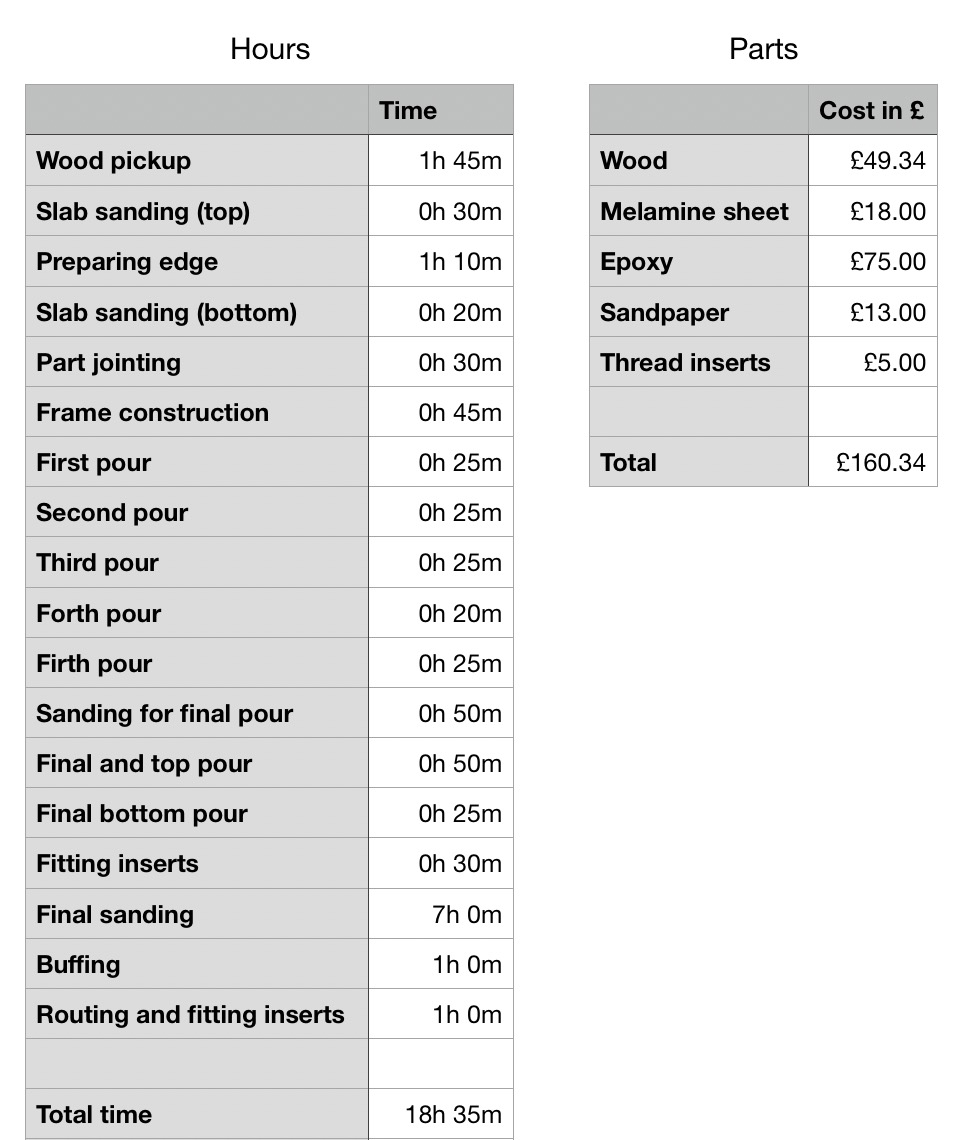Click the Epoxy cost £75.00 cell
This screenshot has height=1140, width=958.
tap(872, 261)
